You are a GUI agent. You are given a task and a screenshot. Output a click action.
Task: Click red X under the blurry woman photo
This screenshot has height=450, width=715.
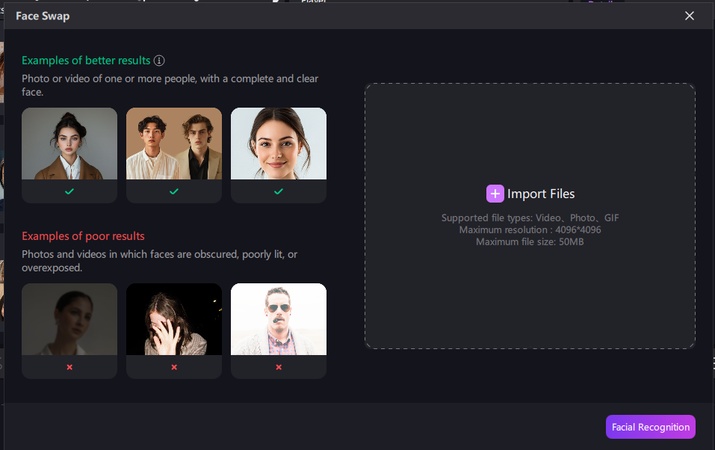point(69,367)
